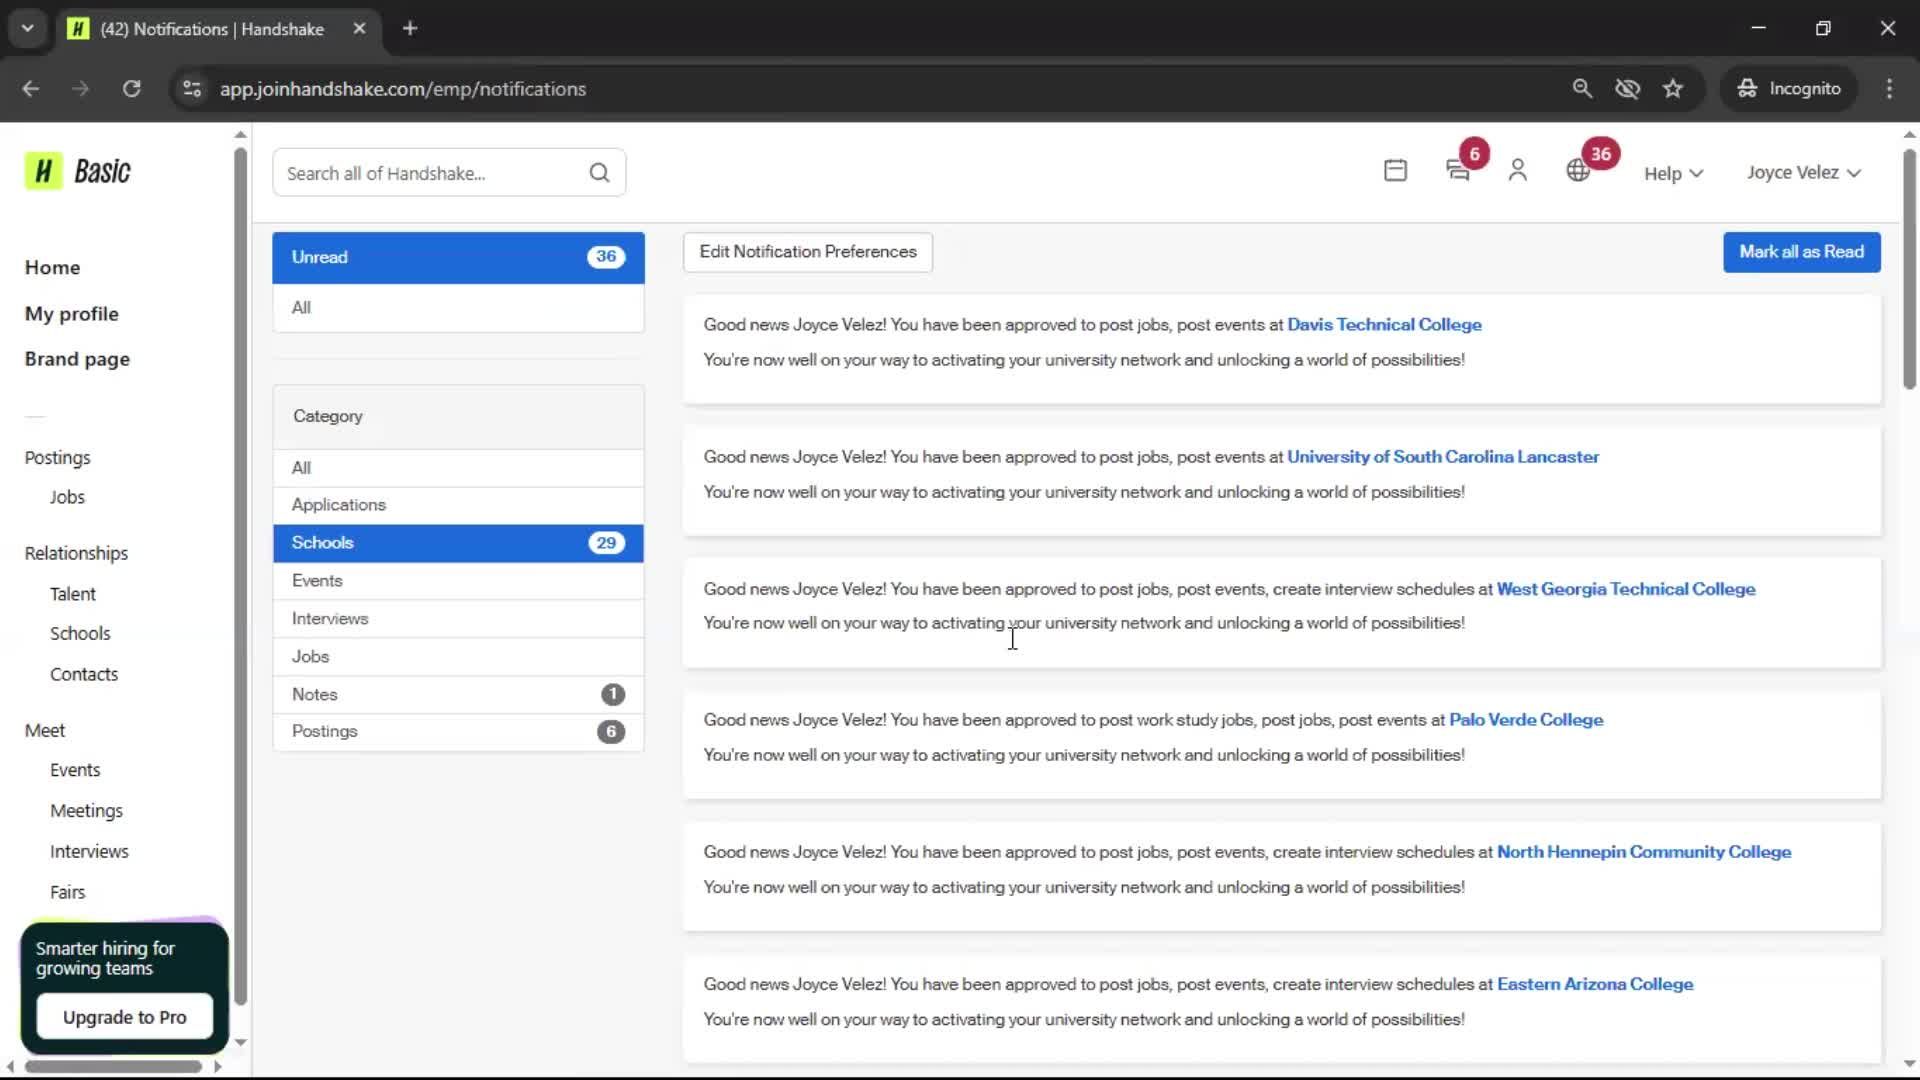
Task: Click the Unread 36 count badge
Action: [606, 257]
